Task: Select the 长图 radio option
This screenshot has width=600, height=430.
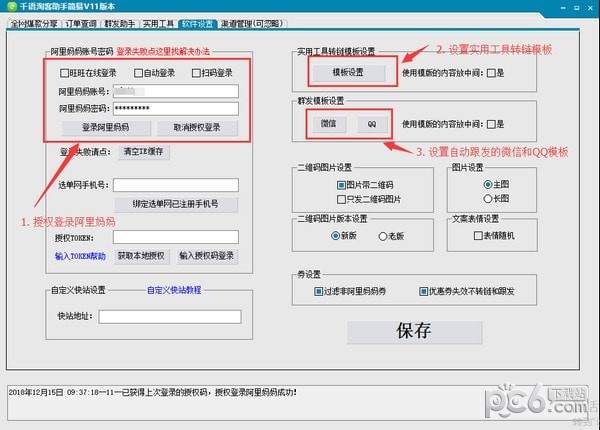Action: 486,198
